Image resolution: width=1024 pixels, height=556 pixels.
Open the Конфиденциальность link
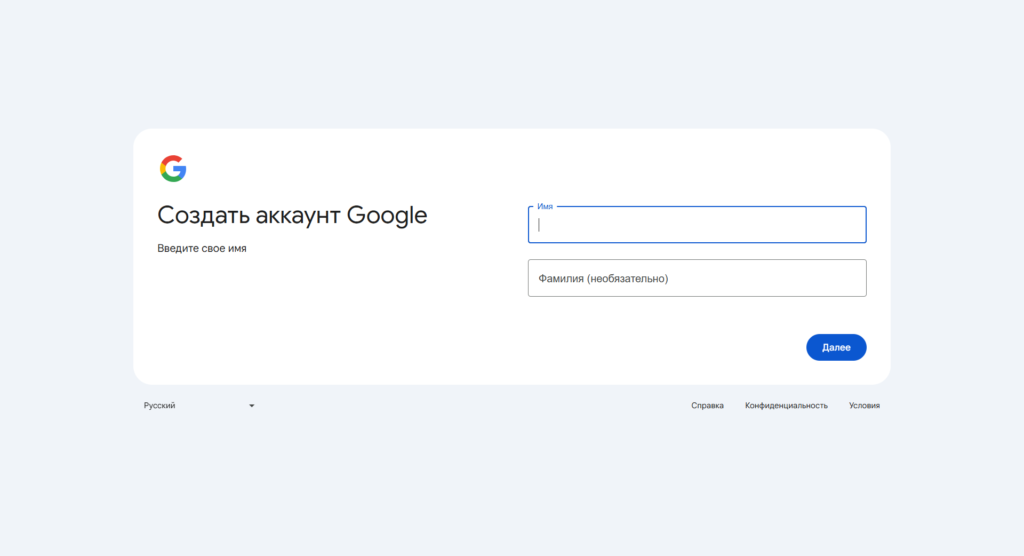786,406
